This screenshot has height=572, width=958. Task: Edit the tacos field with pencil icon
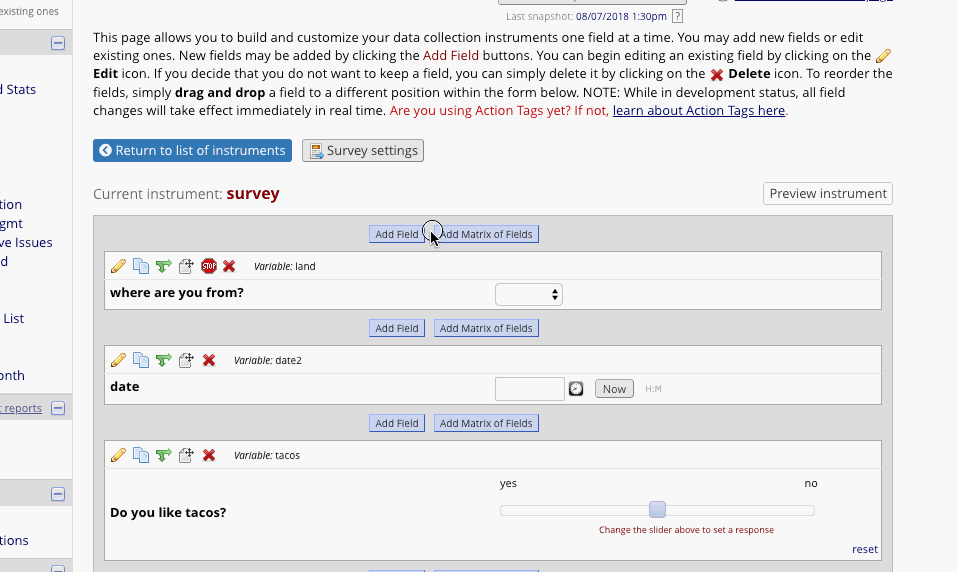pyautogui.click(x=118, y=455)
